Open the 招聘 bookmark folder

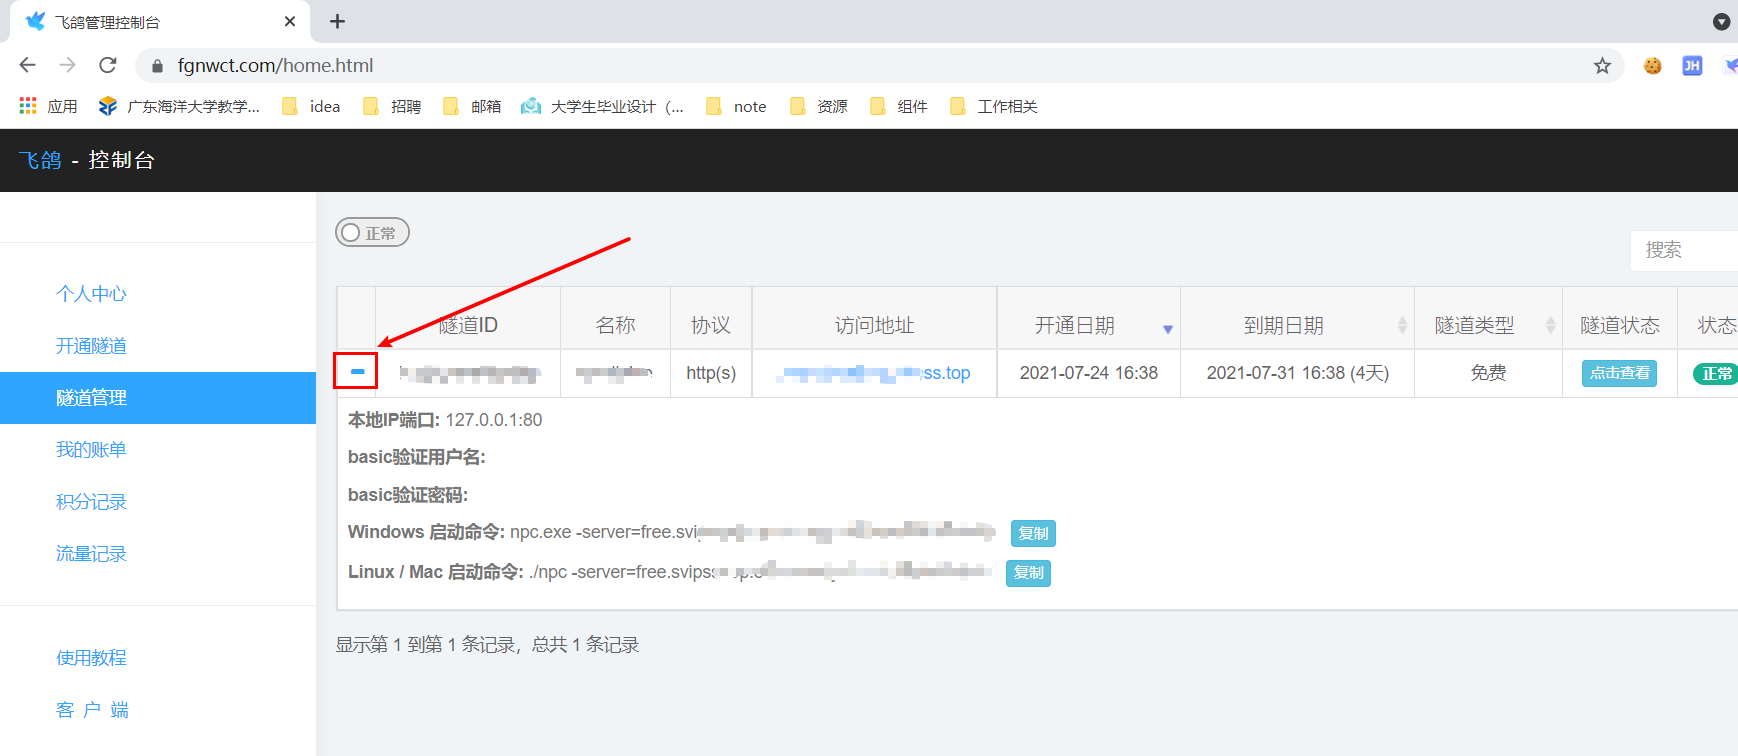click(392, 106)
